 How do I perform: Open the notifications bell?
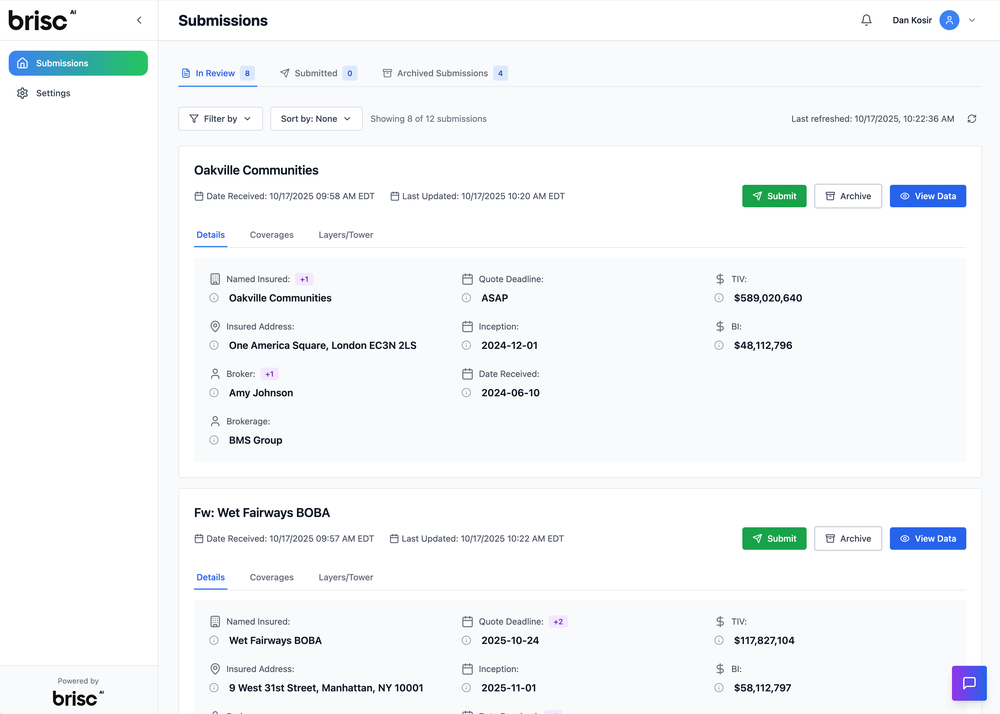[866, 19]
